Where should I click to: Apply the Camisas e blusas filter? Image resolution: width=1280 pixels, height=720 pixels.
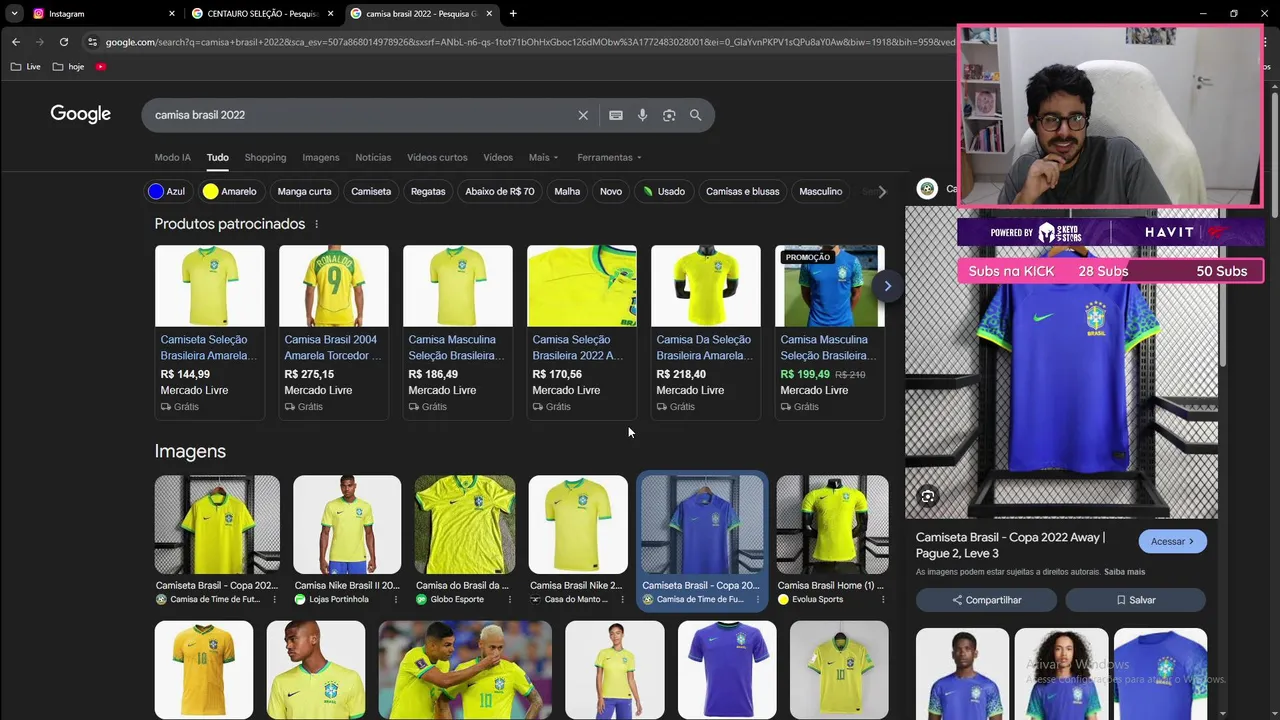pyautogui.click(x=742, y=191)
